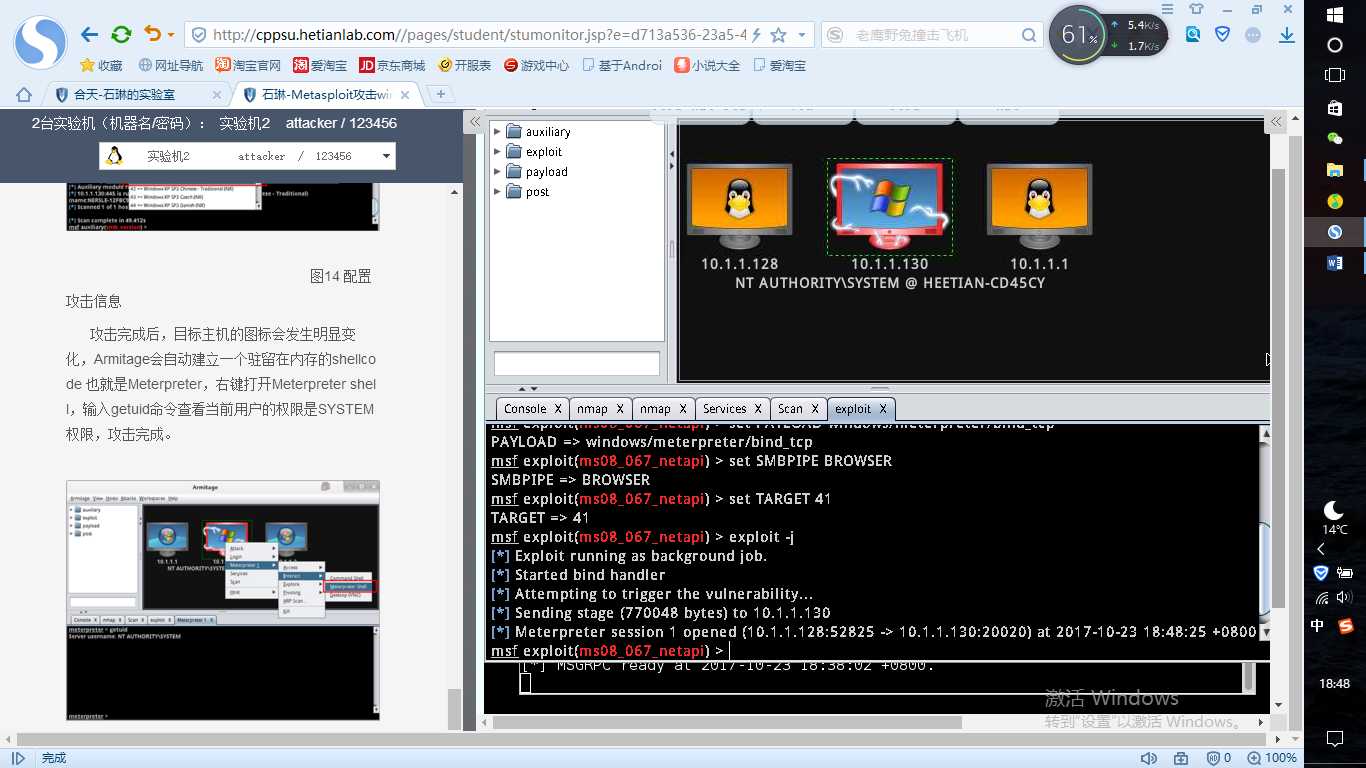Click right double-chevron panel toggle
Image resolution: width=1366 pixels, height=768 pixels.
pos(1276,122)
